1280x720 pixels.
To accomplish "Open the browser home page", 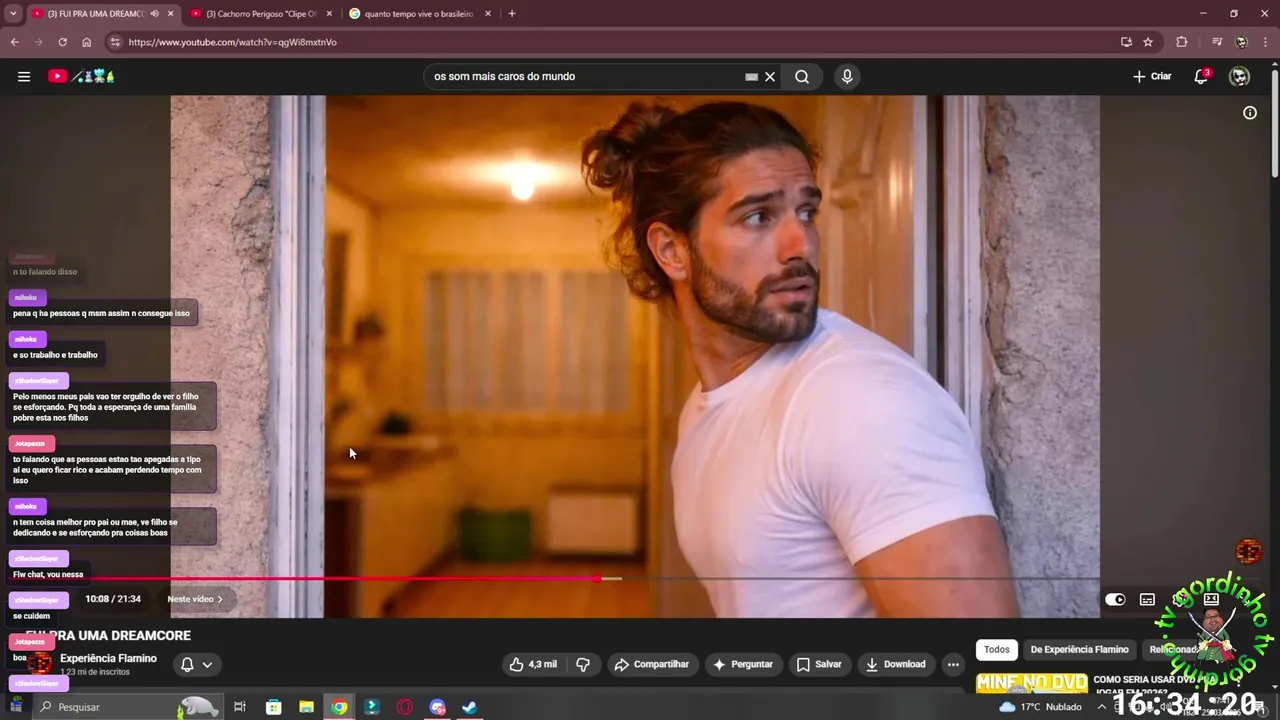I will [x=86, y=42].
